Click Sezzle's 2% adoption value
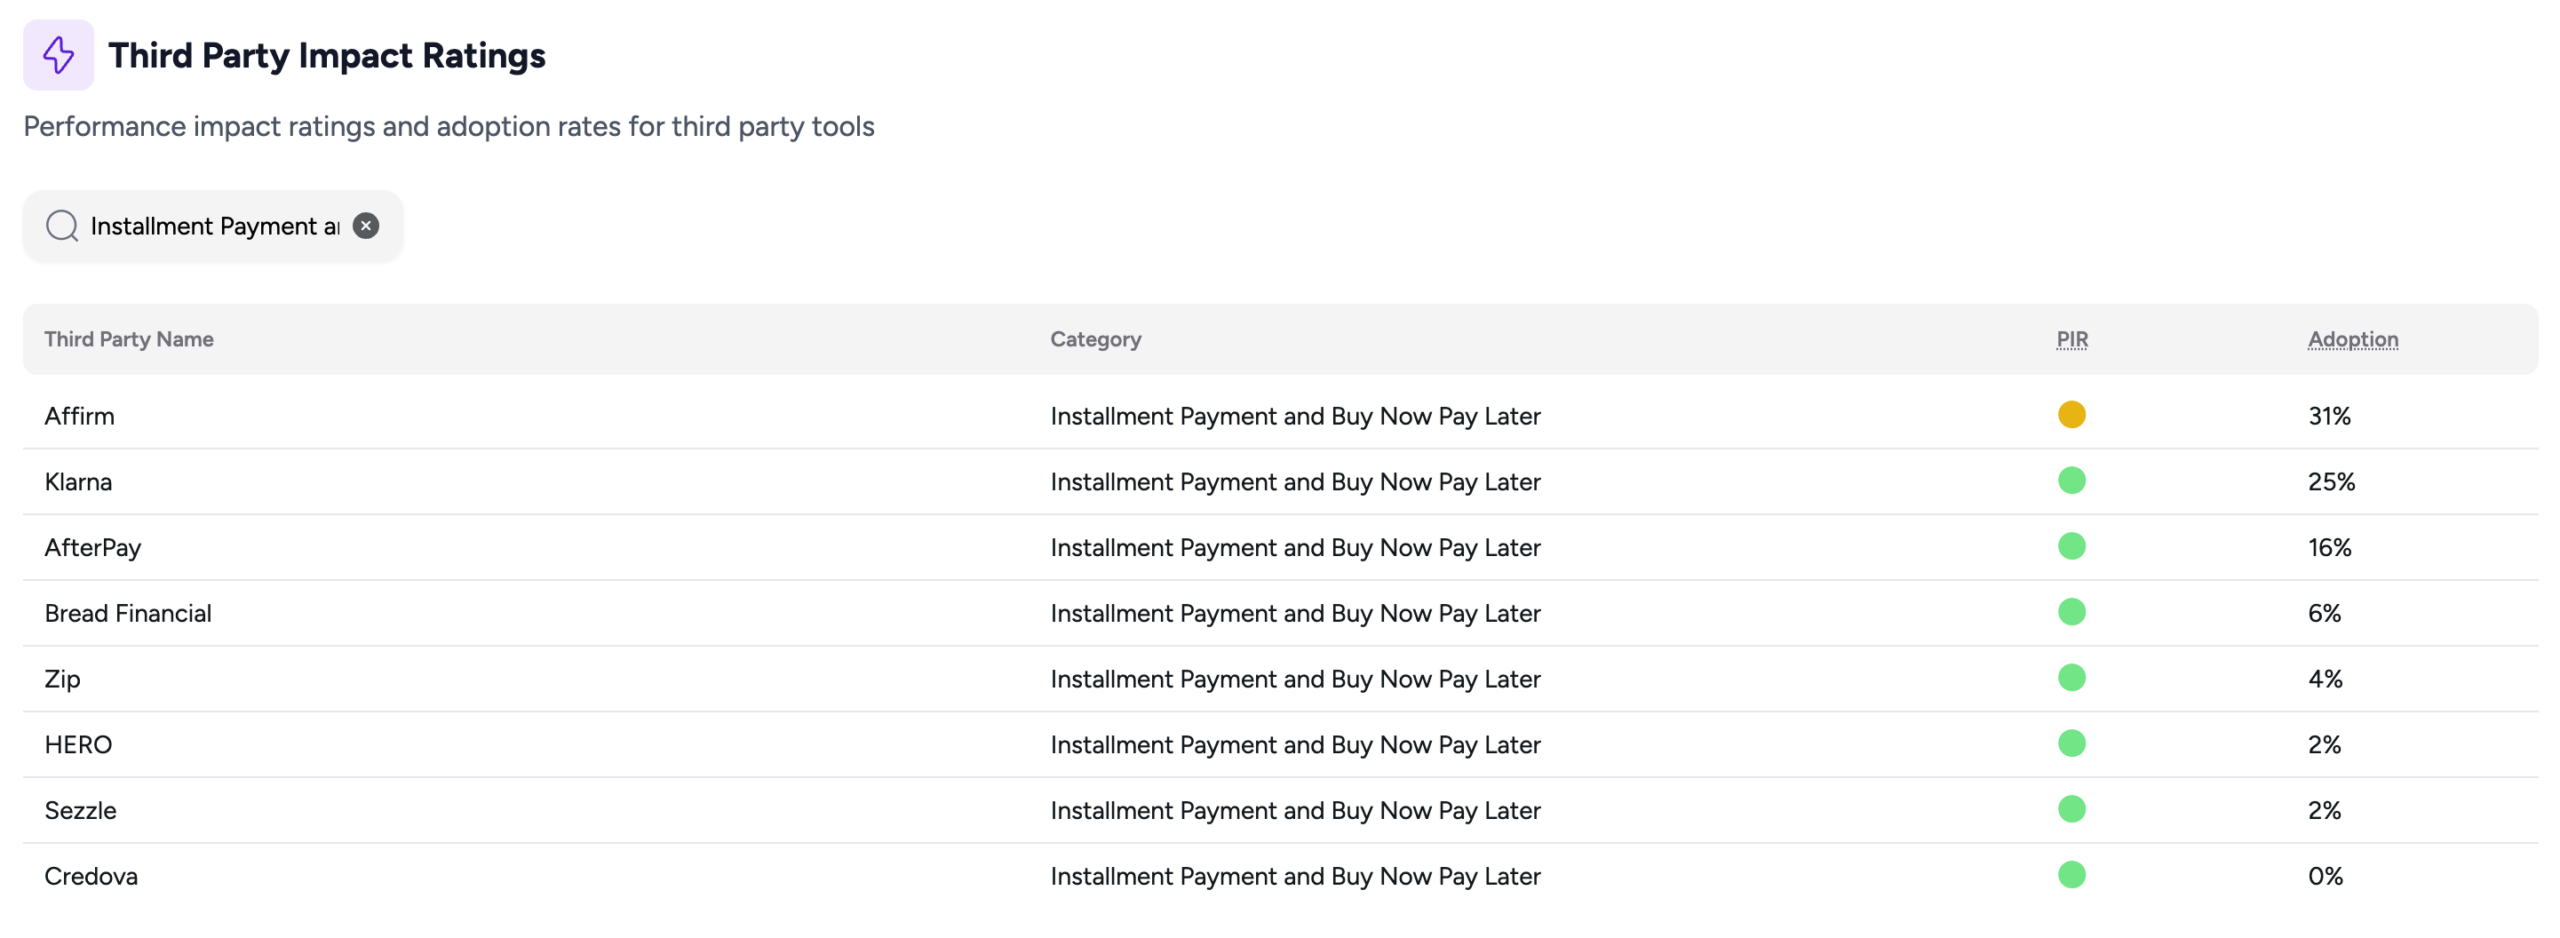The height and width of the screenshot is (938, 2560). (2324, 811)
